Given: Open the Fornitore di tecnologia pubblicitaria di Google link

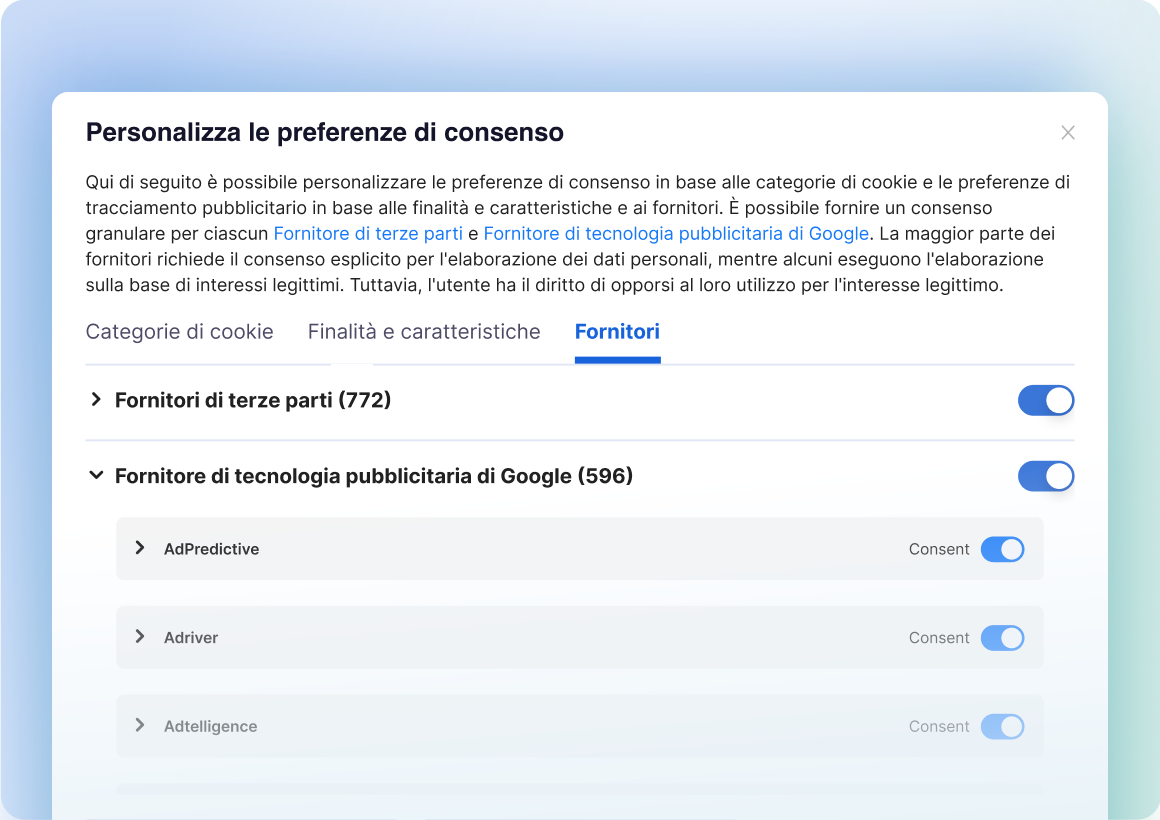Looking at the screenshot, I should 676,234.
